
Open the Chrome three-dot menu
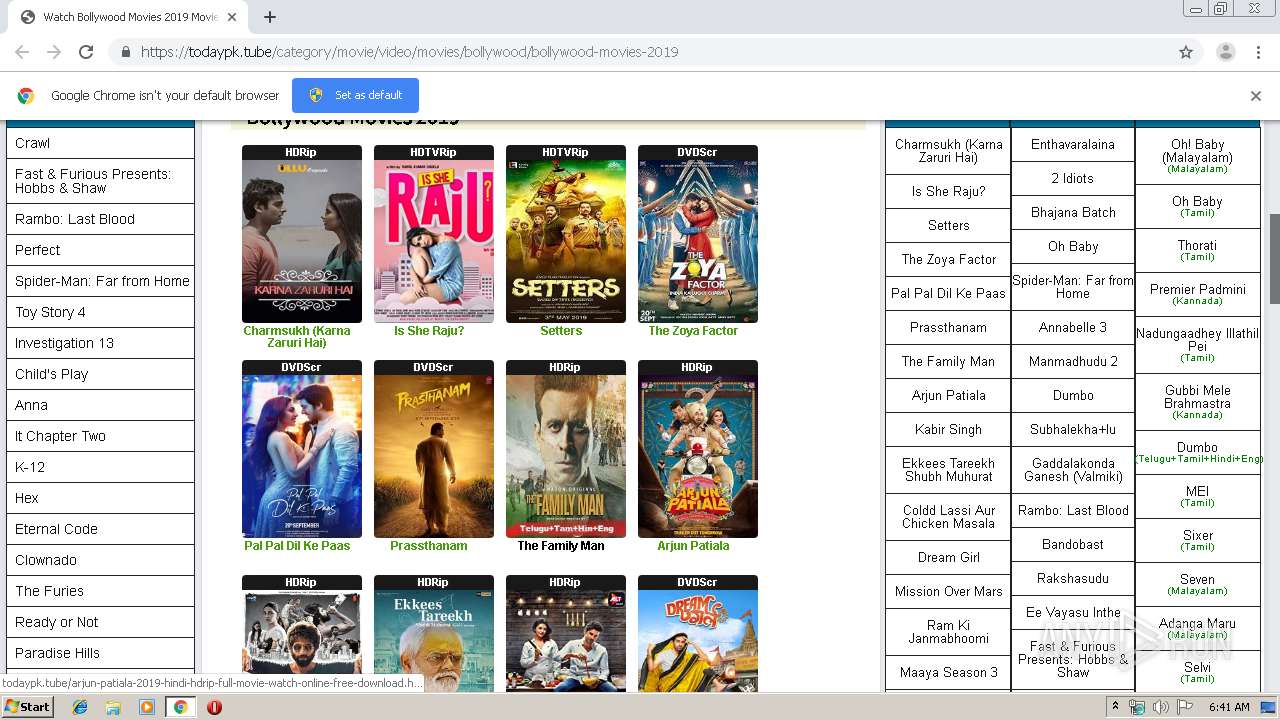[x=1259, y=52]
